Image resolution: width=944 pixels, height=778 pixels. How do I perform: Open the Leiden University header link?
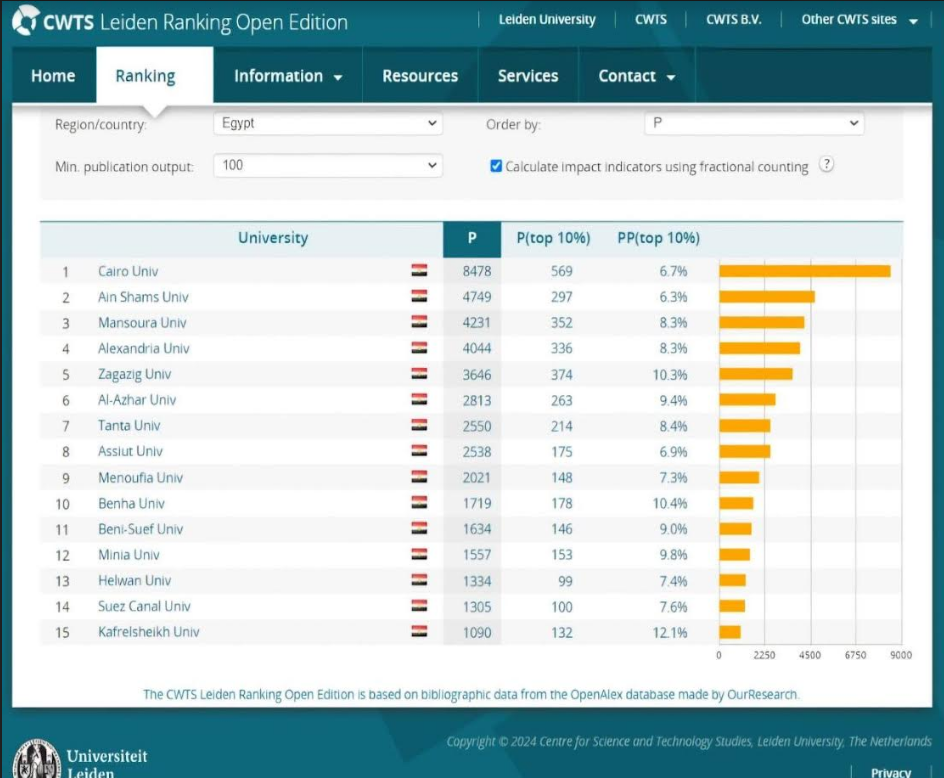pyautogui.click(x=546, y=20)
